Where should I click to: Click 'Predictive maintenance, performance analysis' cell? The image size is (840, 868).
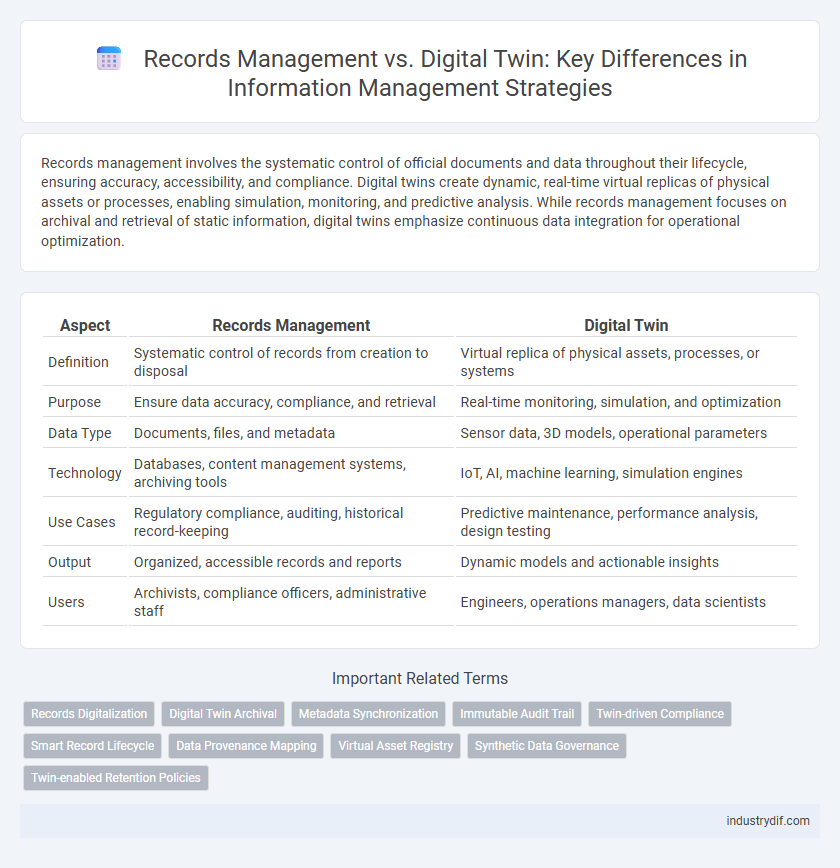click(626, 522)
